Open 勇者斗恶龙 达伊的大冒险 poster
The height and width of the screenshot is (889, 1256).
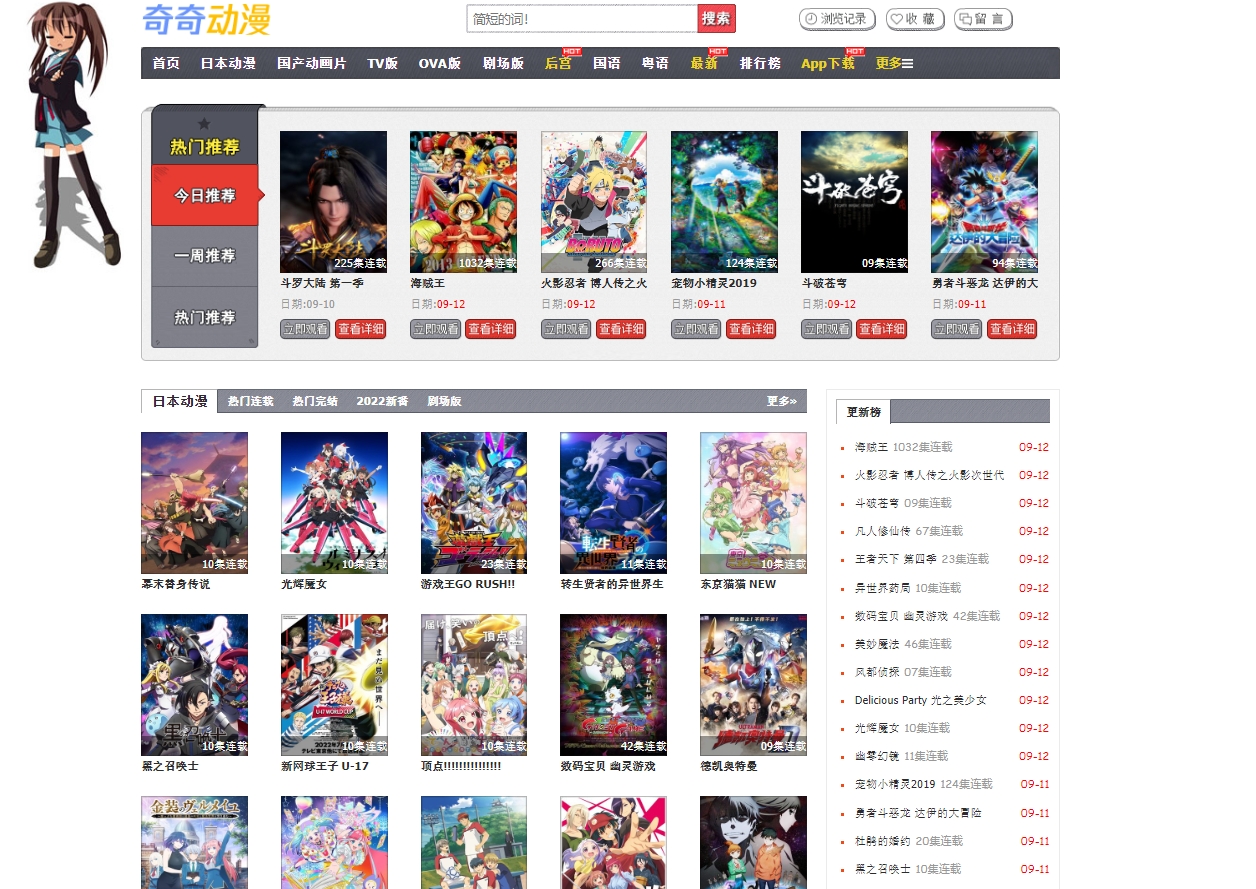(x=984, y=201)
